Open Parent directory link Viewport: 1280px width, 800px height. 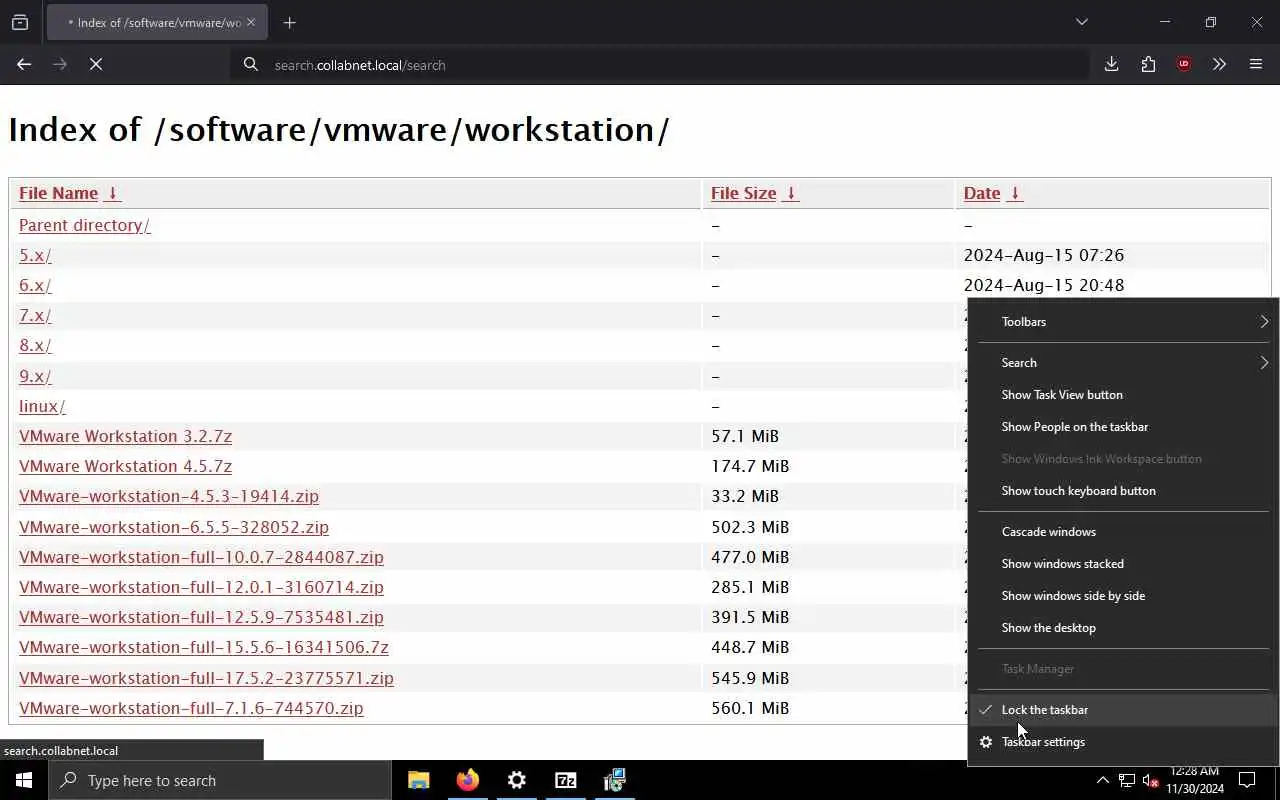[84, 225]
